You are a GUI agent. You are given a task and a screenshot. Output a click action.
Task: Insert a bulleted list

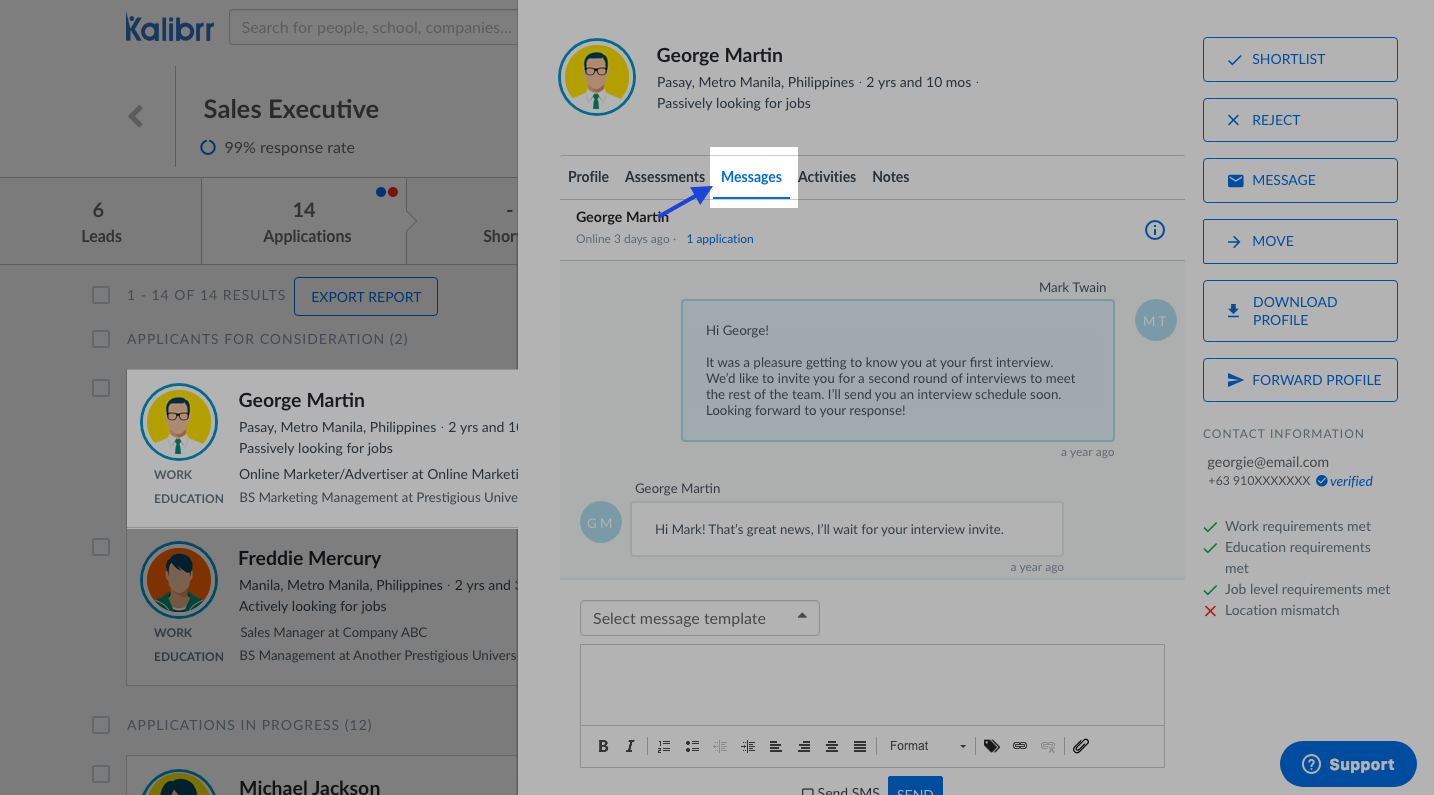692,746
